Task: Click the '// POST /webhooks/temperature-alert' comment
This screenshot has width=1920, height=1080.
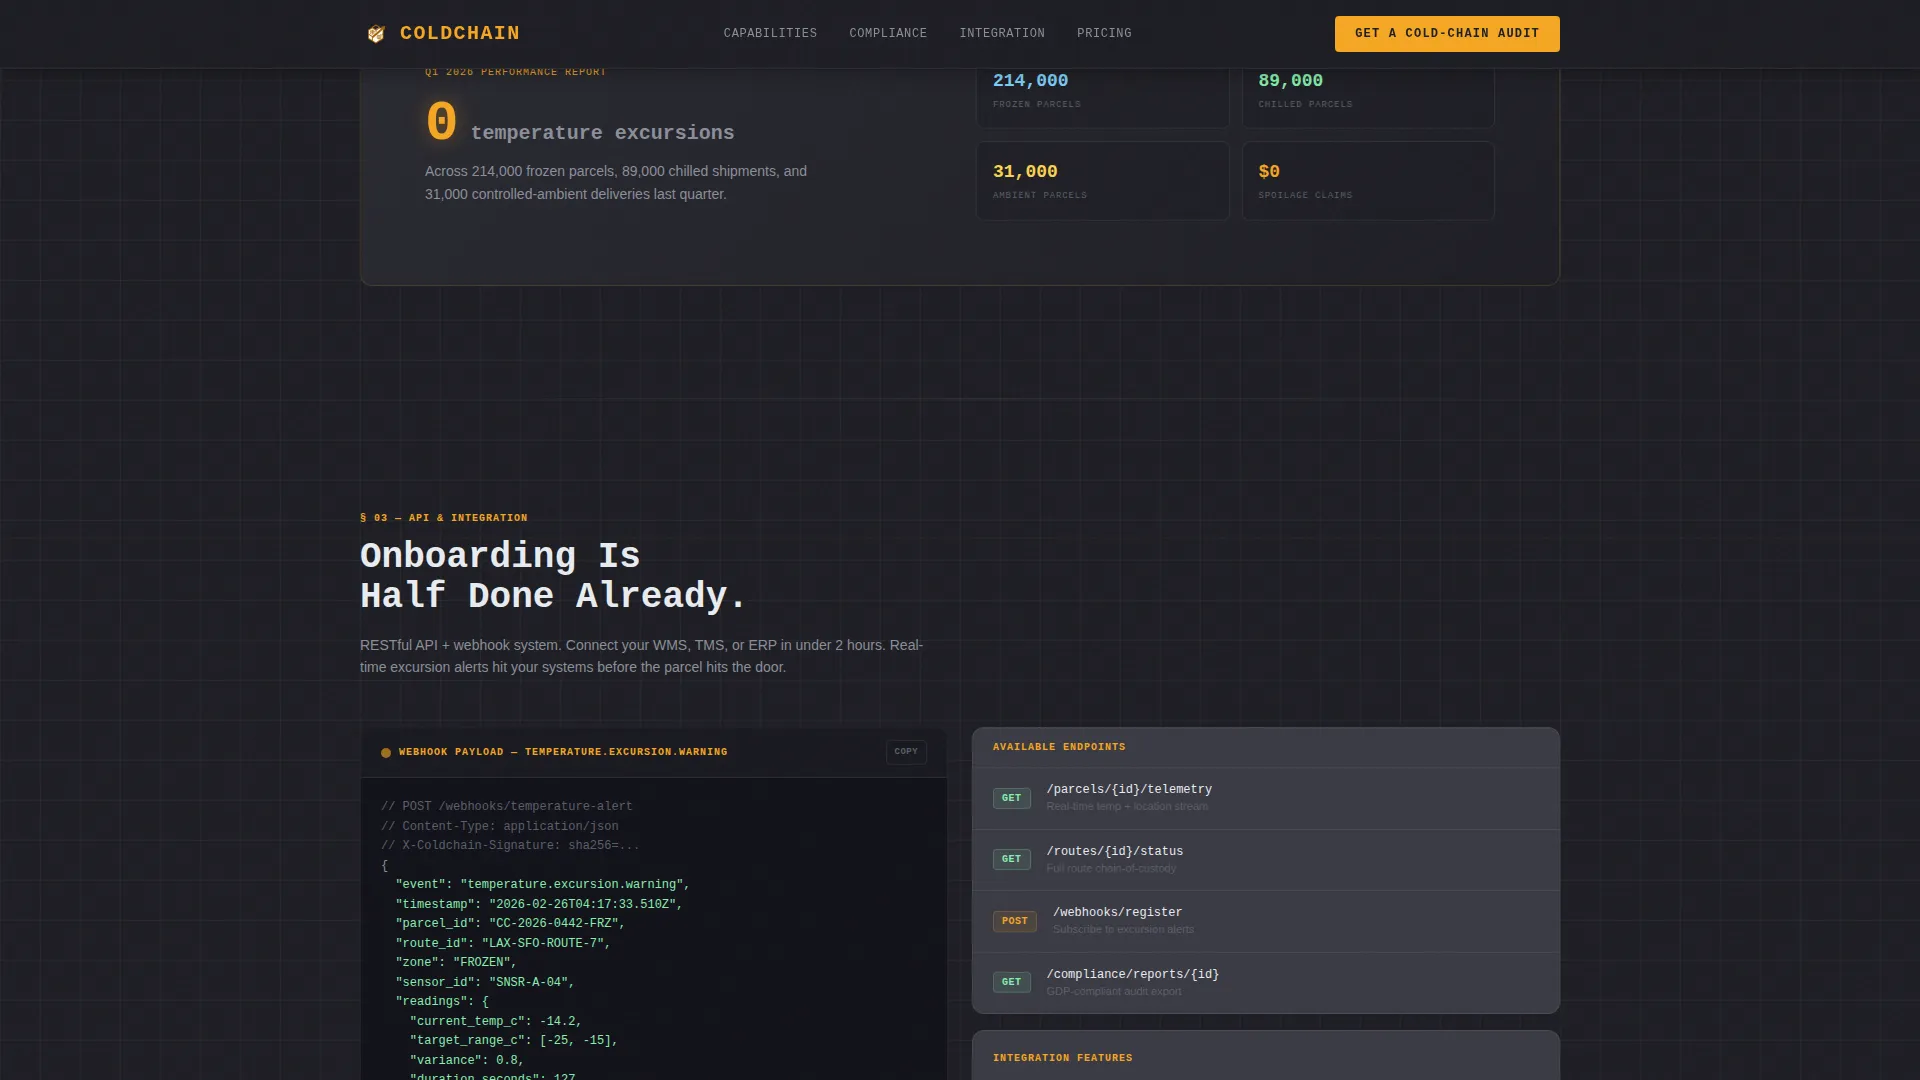Action: 507,807
